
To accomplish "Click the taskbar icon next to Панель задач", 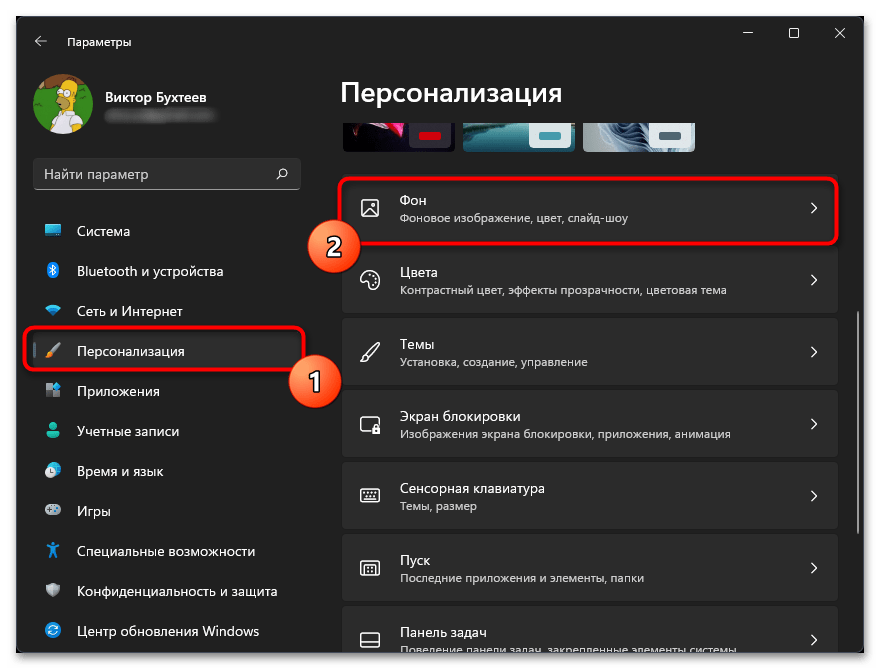I will (x=370, y=640).
